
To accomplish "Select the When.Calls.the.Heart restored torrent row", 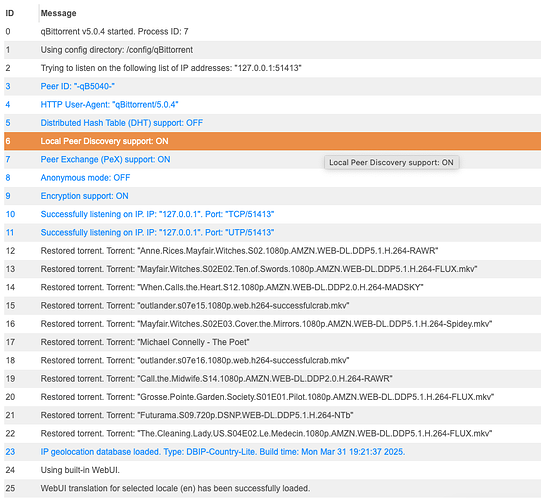I will pos(272,287).
